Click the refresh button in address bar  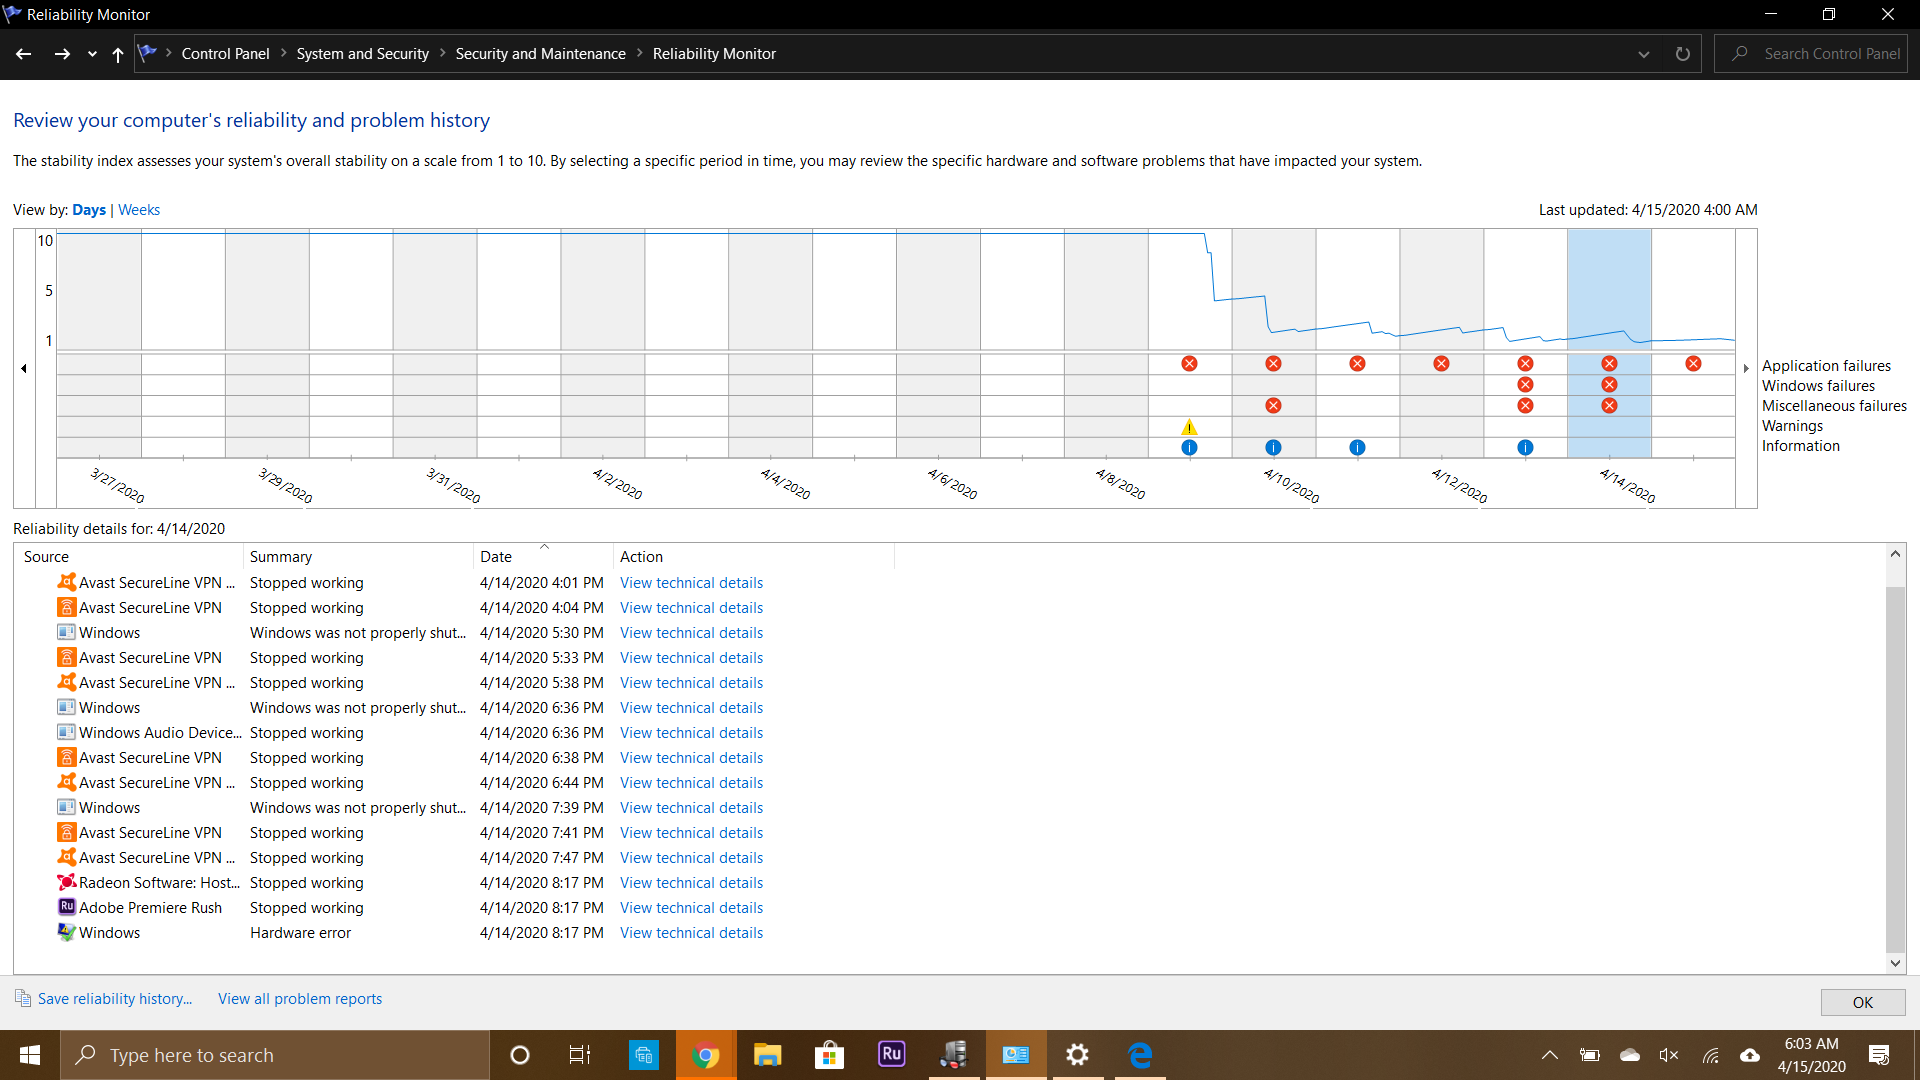(1683, 54)
